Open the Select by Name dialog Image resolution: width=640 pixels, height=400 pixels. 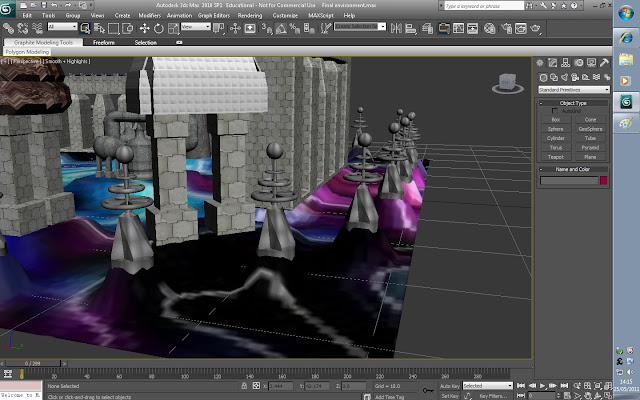(x=99, y=28)
